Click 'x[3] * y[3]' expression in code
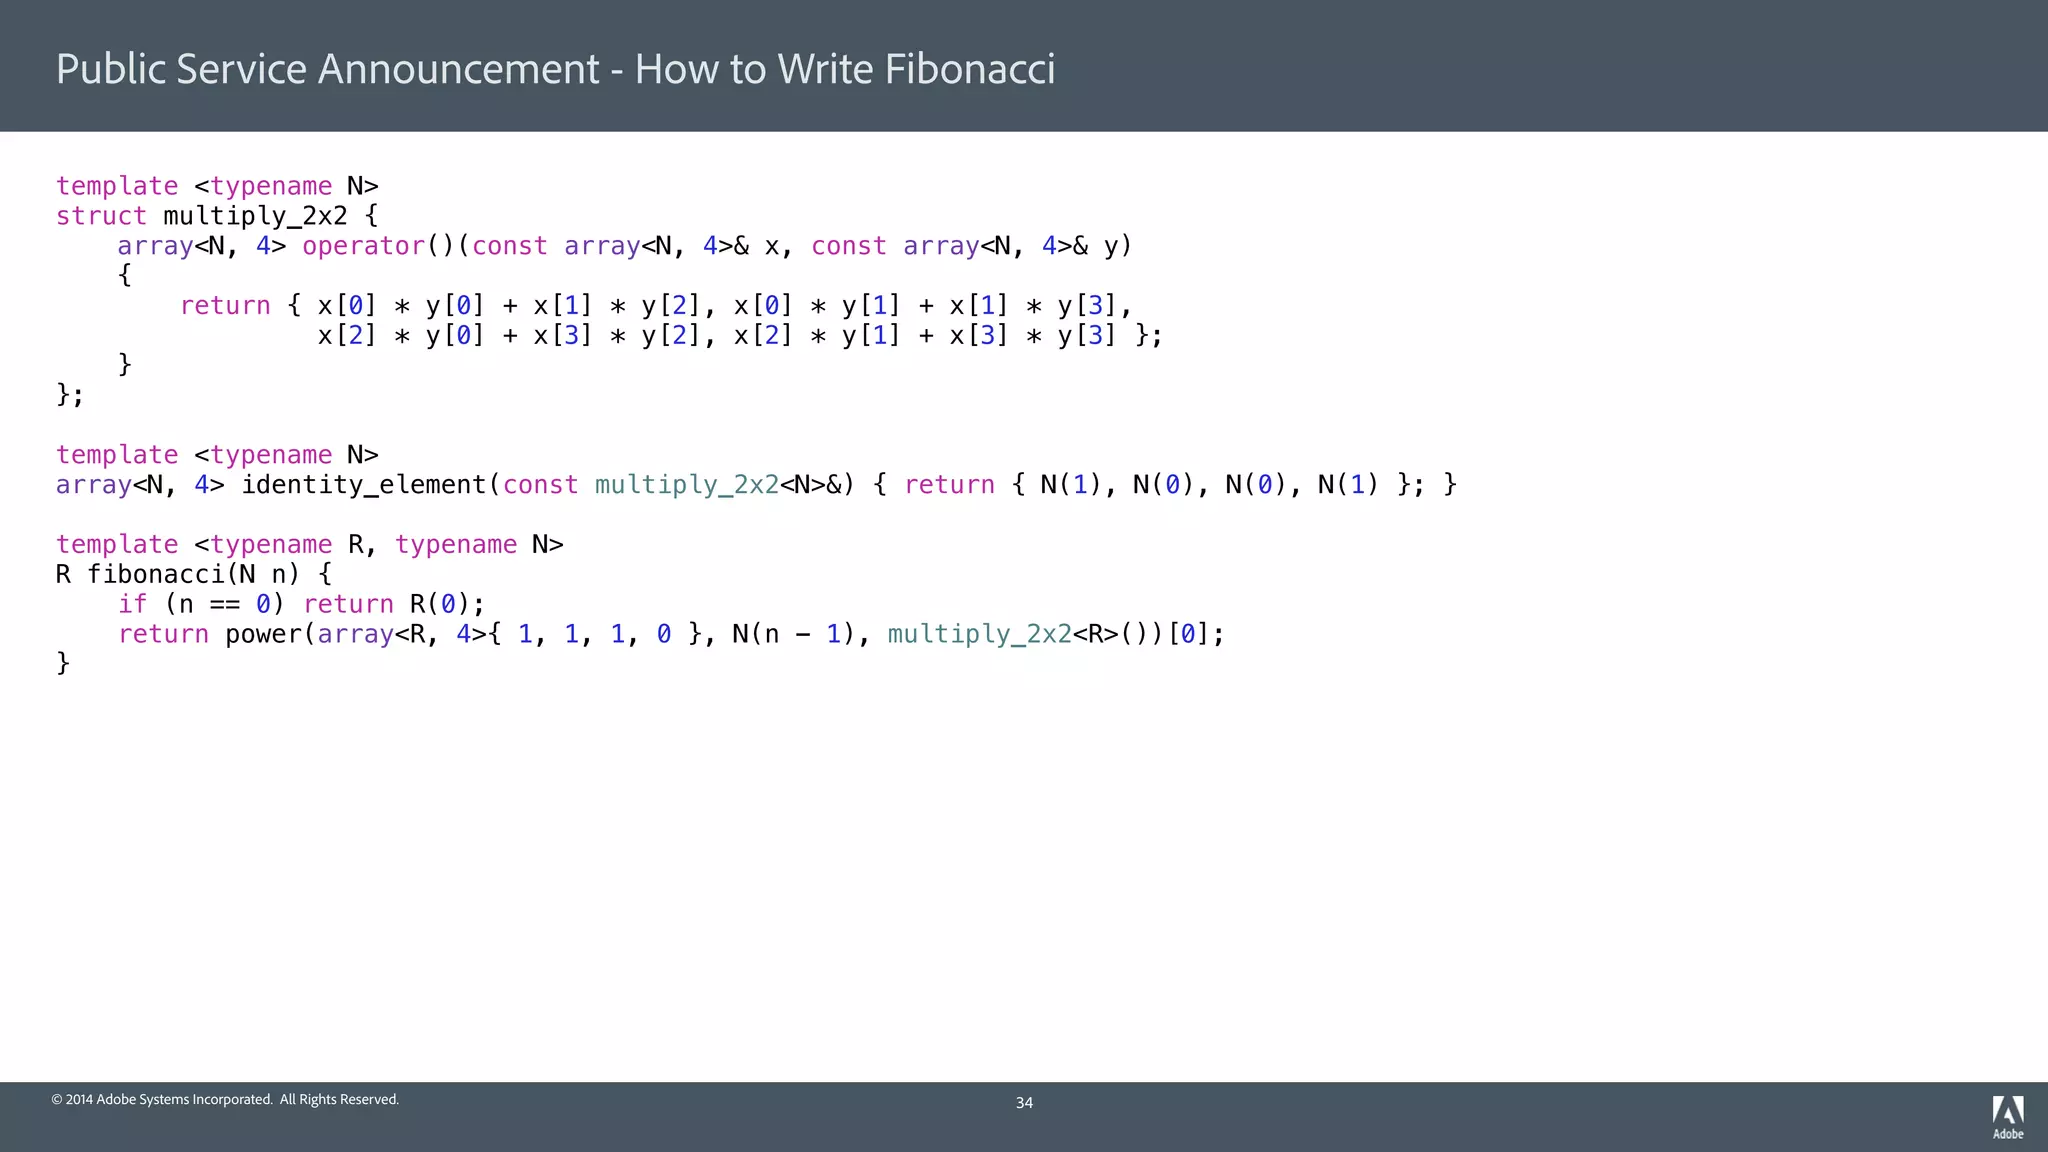Screen dimensions: 2048x1152 1033,335
